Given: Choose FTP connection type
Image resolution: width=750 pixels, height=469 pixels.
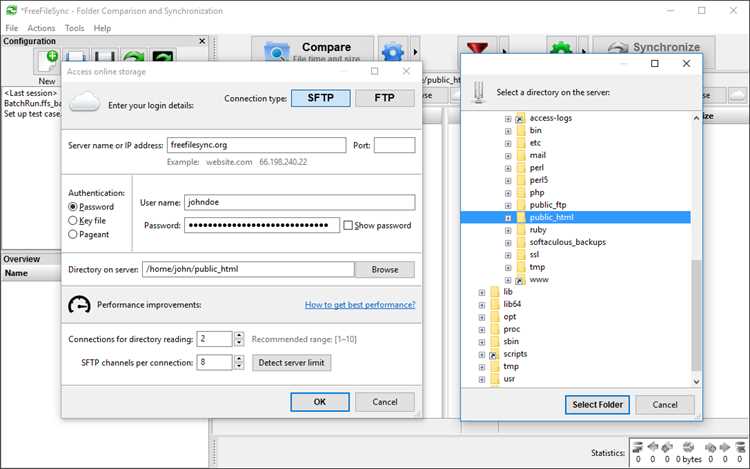Looking at the screenshot, I should pos(385,98).
